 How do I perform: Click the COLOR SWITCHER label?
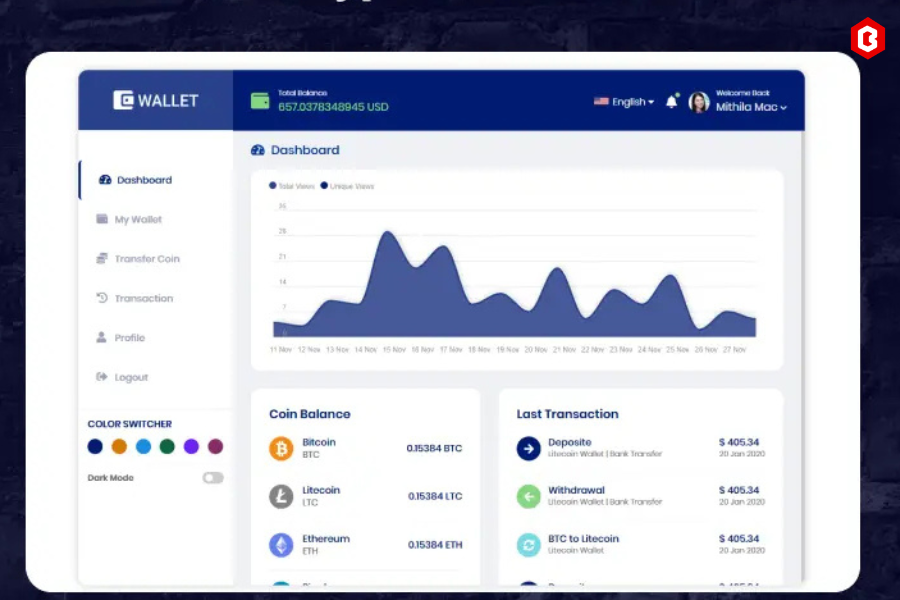click(x=130, y=424)
